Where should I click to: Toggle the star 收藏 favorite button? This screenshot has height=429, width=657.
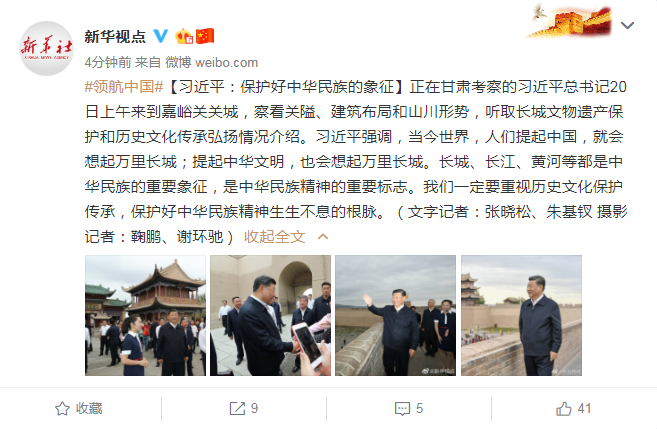click(79, 408)
